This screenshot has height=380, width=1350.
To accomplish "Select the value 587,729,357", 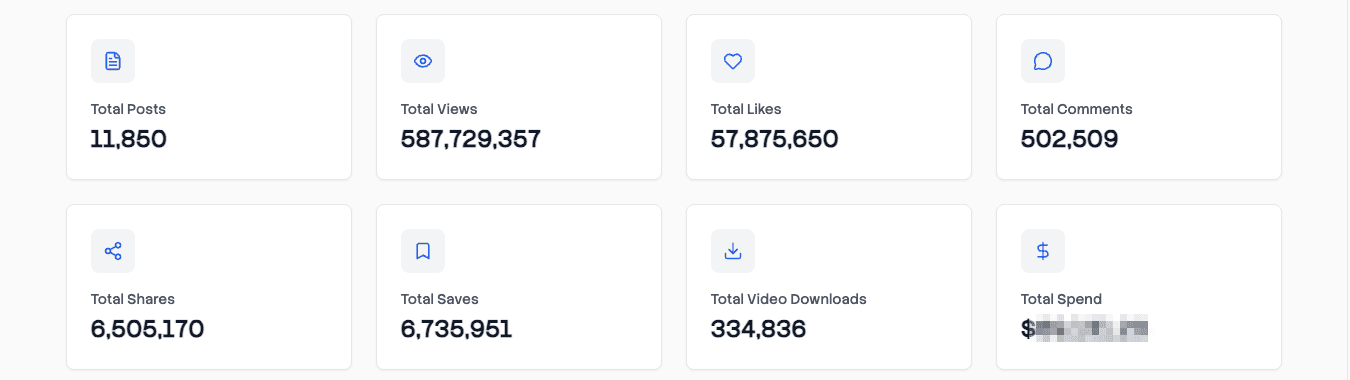I will [x=471, y=139].
